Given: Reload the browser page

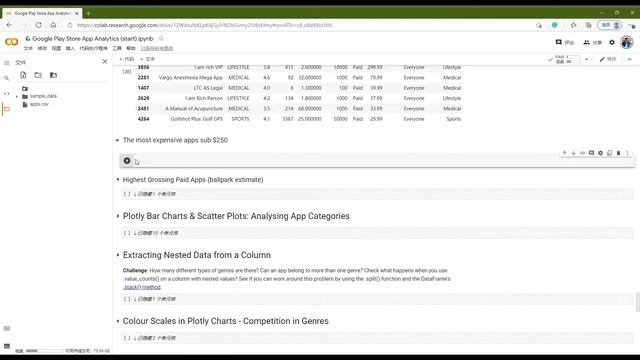Looking at the screenshot, I should pos(38,25).
